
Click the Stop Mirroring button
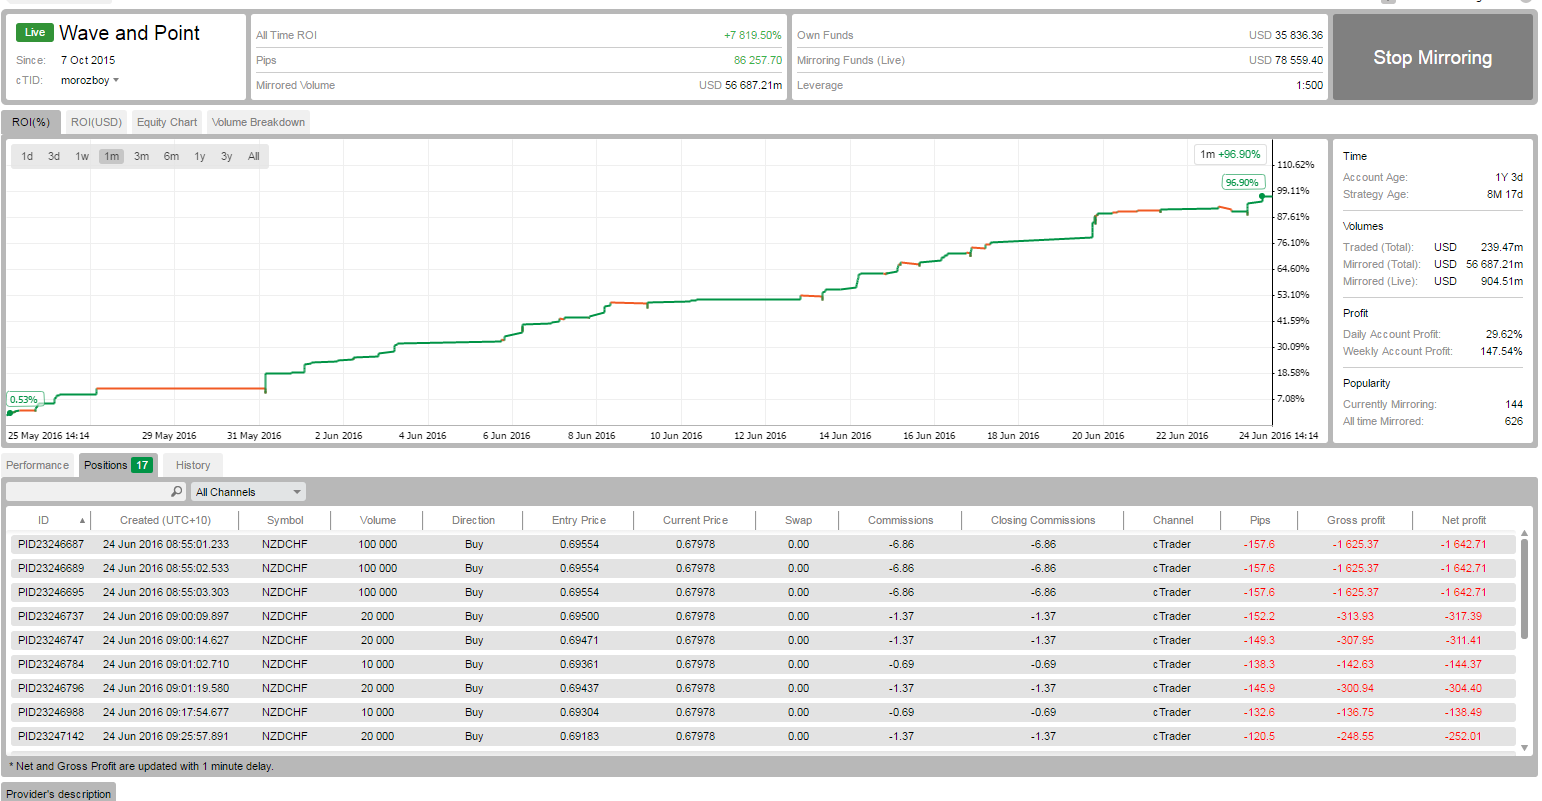tap(1432, 58)
